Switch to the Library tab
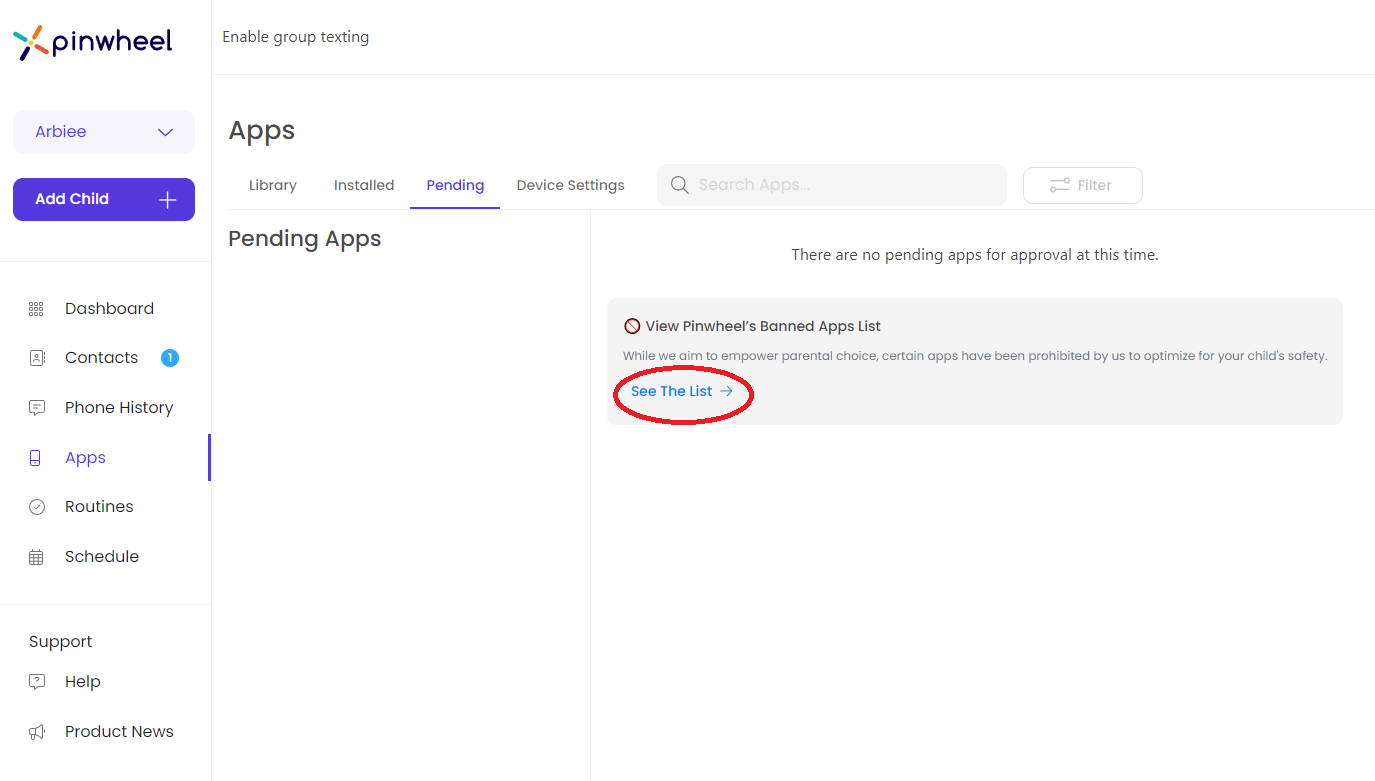The width and height of the screenshot is (1375, 781). (x=272, y=185)
